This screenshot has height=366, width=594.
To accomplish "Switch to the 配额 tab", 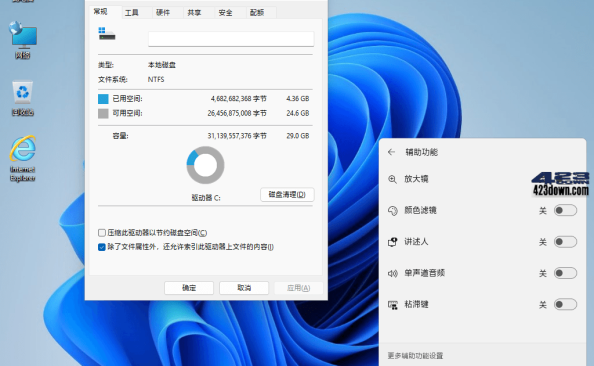I will [x=257, y=13].
